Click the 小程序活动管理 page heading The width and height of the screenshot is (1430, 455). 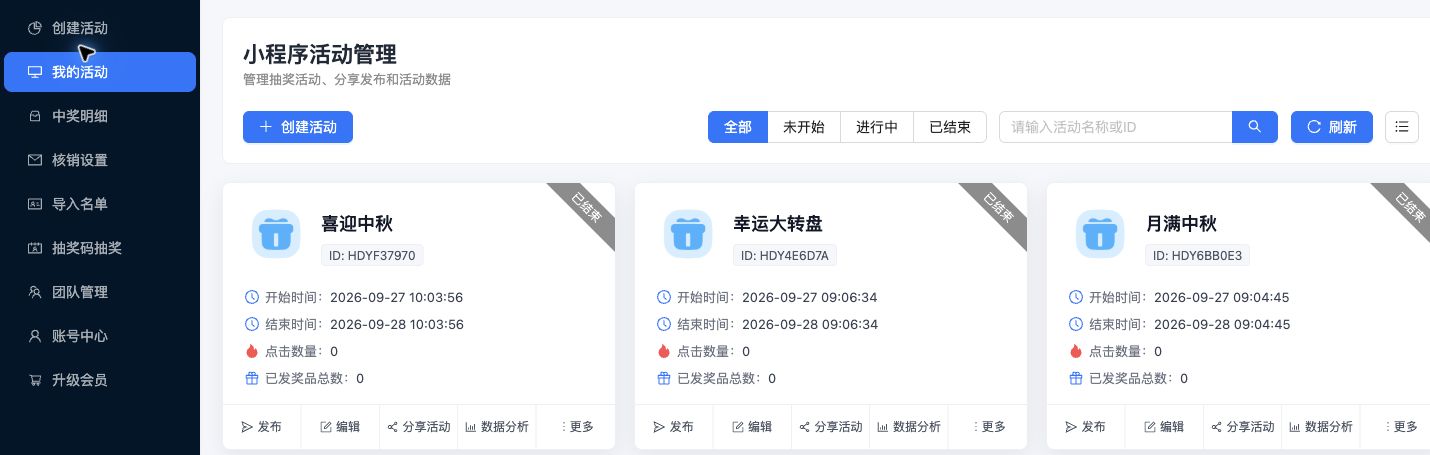tap(320, 54)
